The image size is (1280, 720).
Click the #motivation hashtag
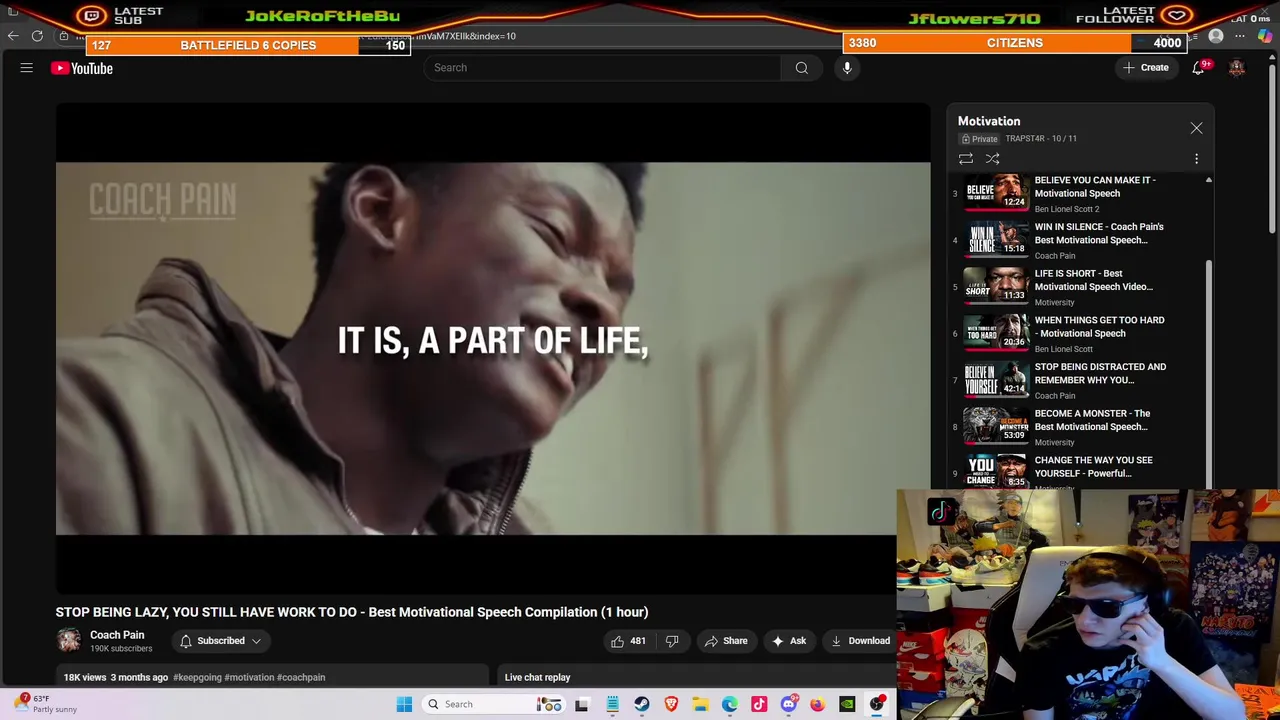[x=249, y=677]
